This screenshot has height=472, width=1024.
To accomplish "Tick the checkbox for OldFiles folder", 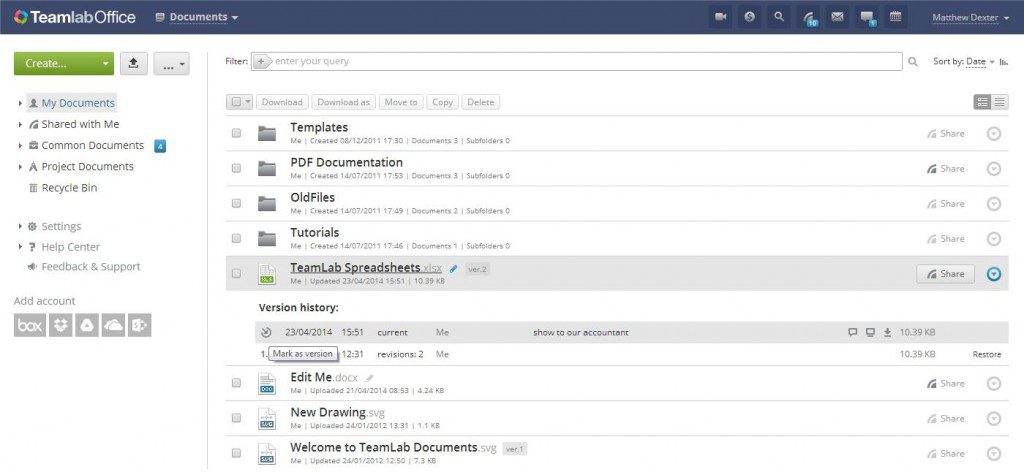I will coord(236,204).
